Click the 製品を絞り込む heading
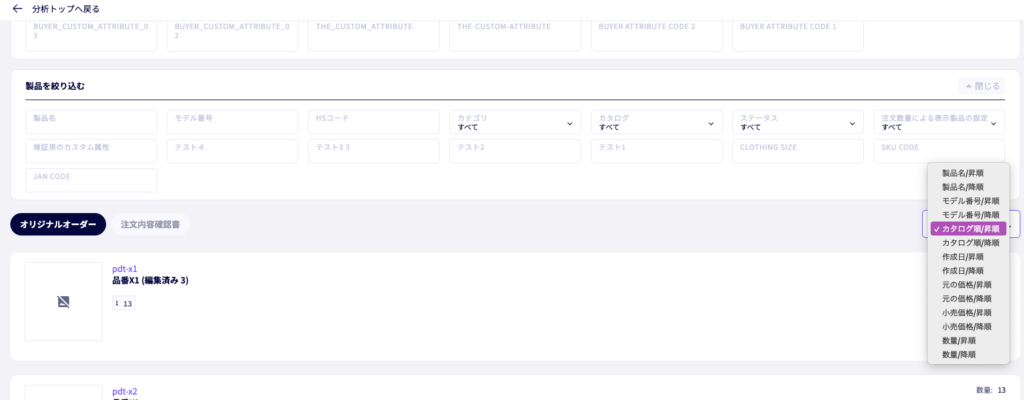The image size is (1024, 400). [x=55, y=86]
